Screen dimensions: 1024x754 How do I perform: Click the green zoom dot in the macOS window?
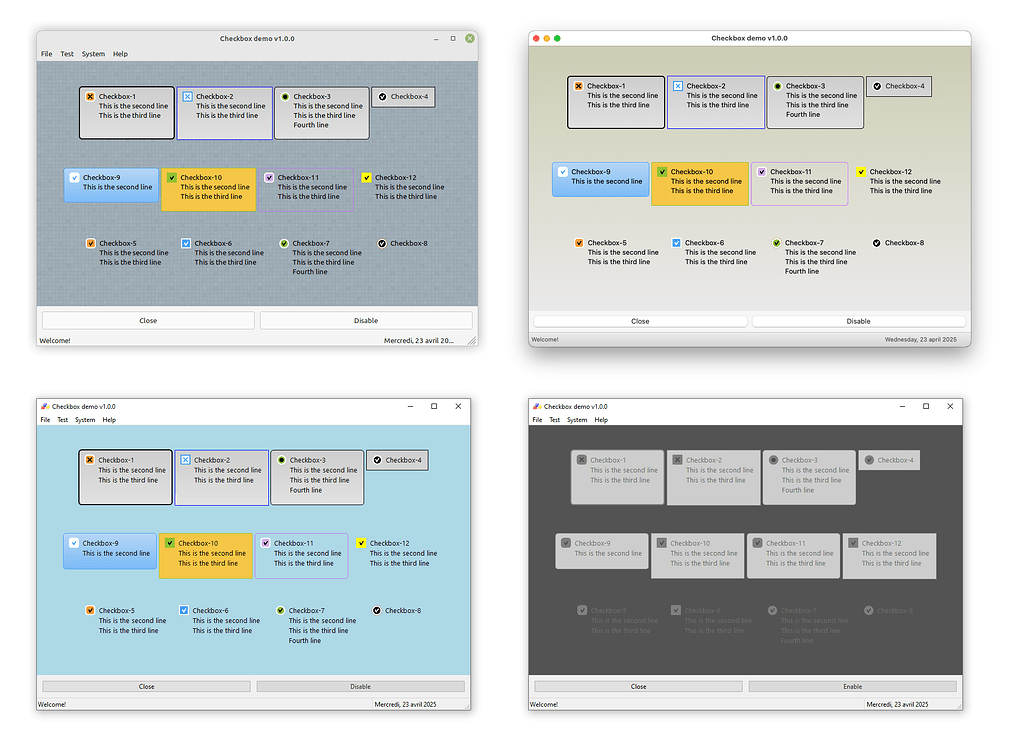coord(557,38)
